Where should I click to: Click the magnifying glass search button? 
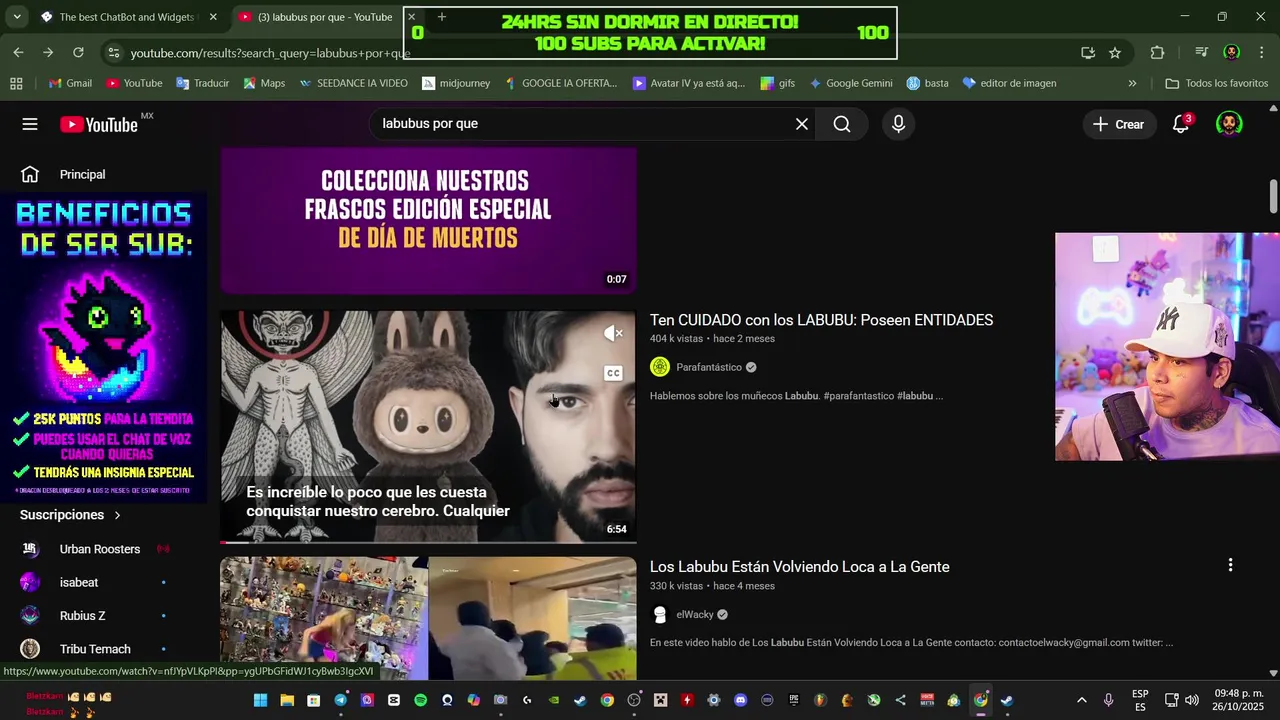tap(842, 124)
